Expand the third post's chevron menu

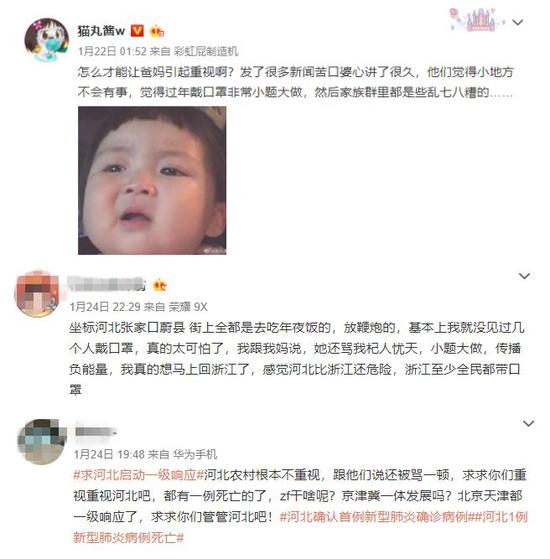click(x=528, y=423)
